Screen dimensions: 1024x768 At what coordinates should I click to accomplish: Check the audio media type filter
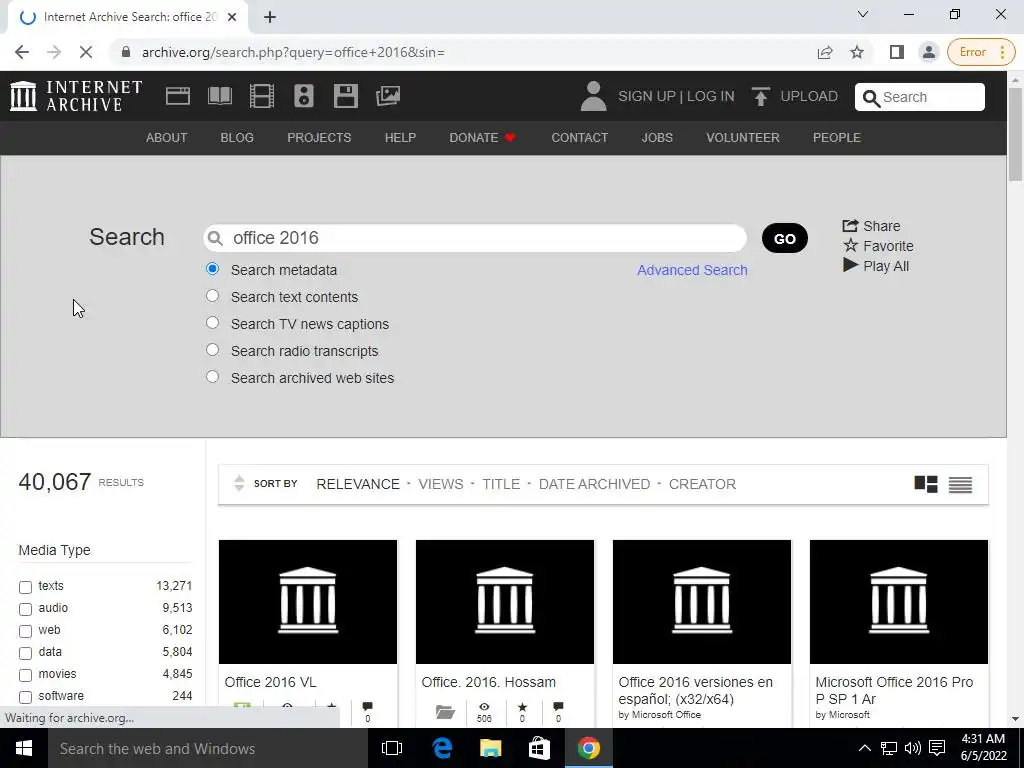tap(25, 609)
